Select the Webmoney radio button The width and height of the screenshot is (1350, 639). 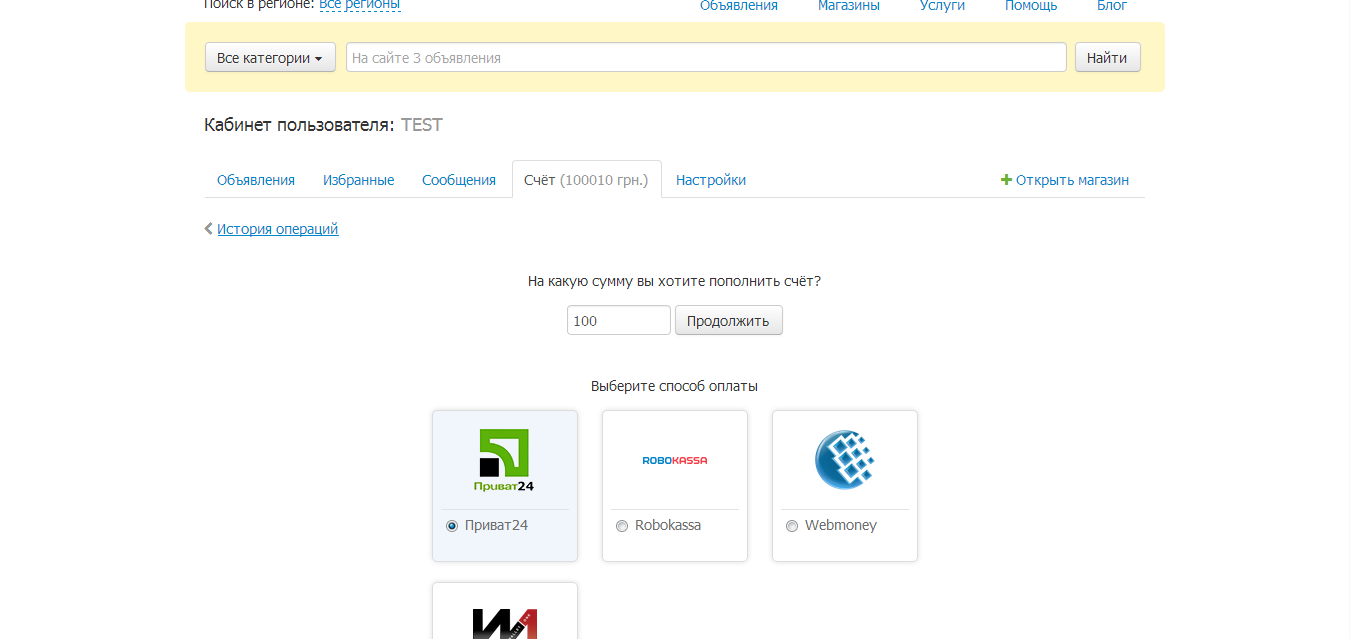pos(792,526)
